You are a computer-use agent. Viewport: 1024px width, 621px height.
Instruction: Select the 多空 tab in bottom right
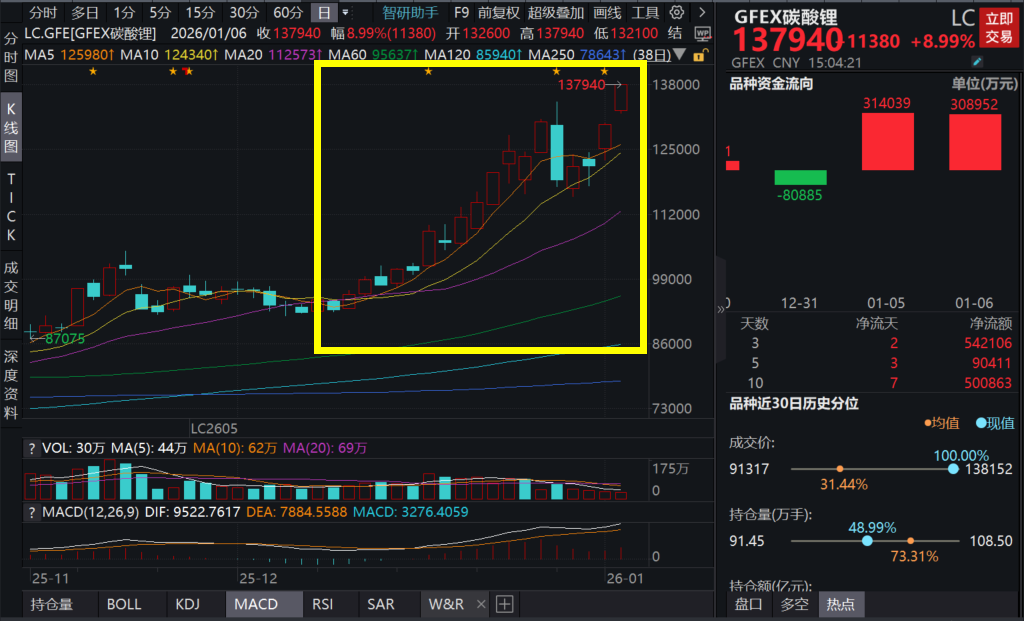[x=794, y=604]
